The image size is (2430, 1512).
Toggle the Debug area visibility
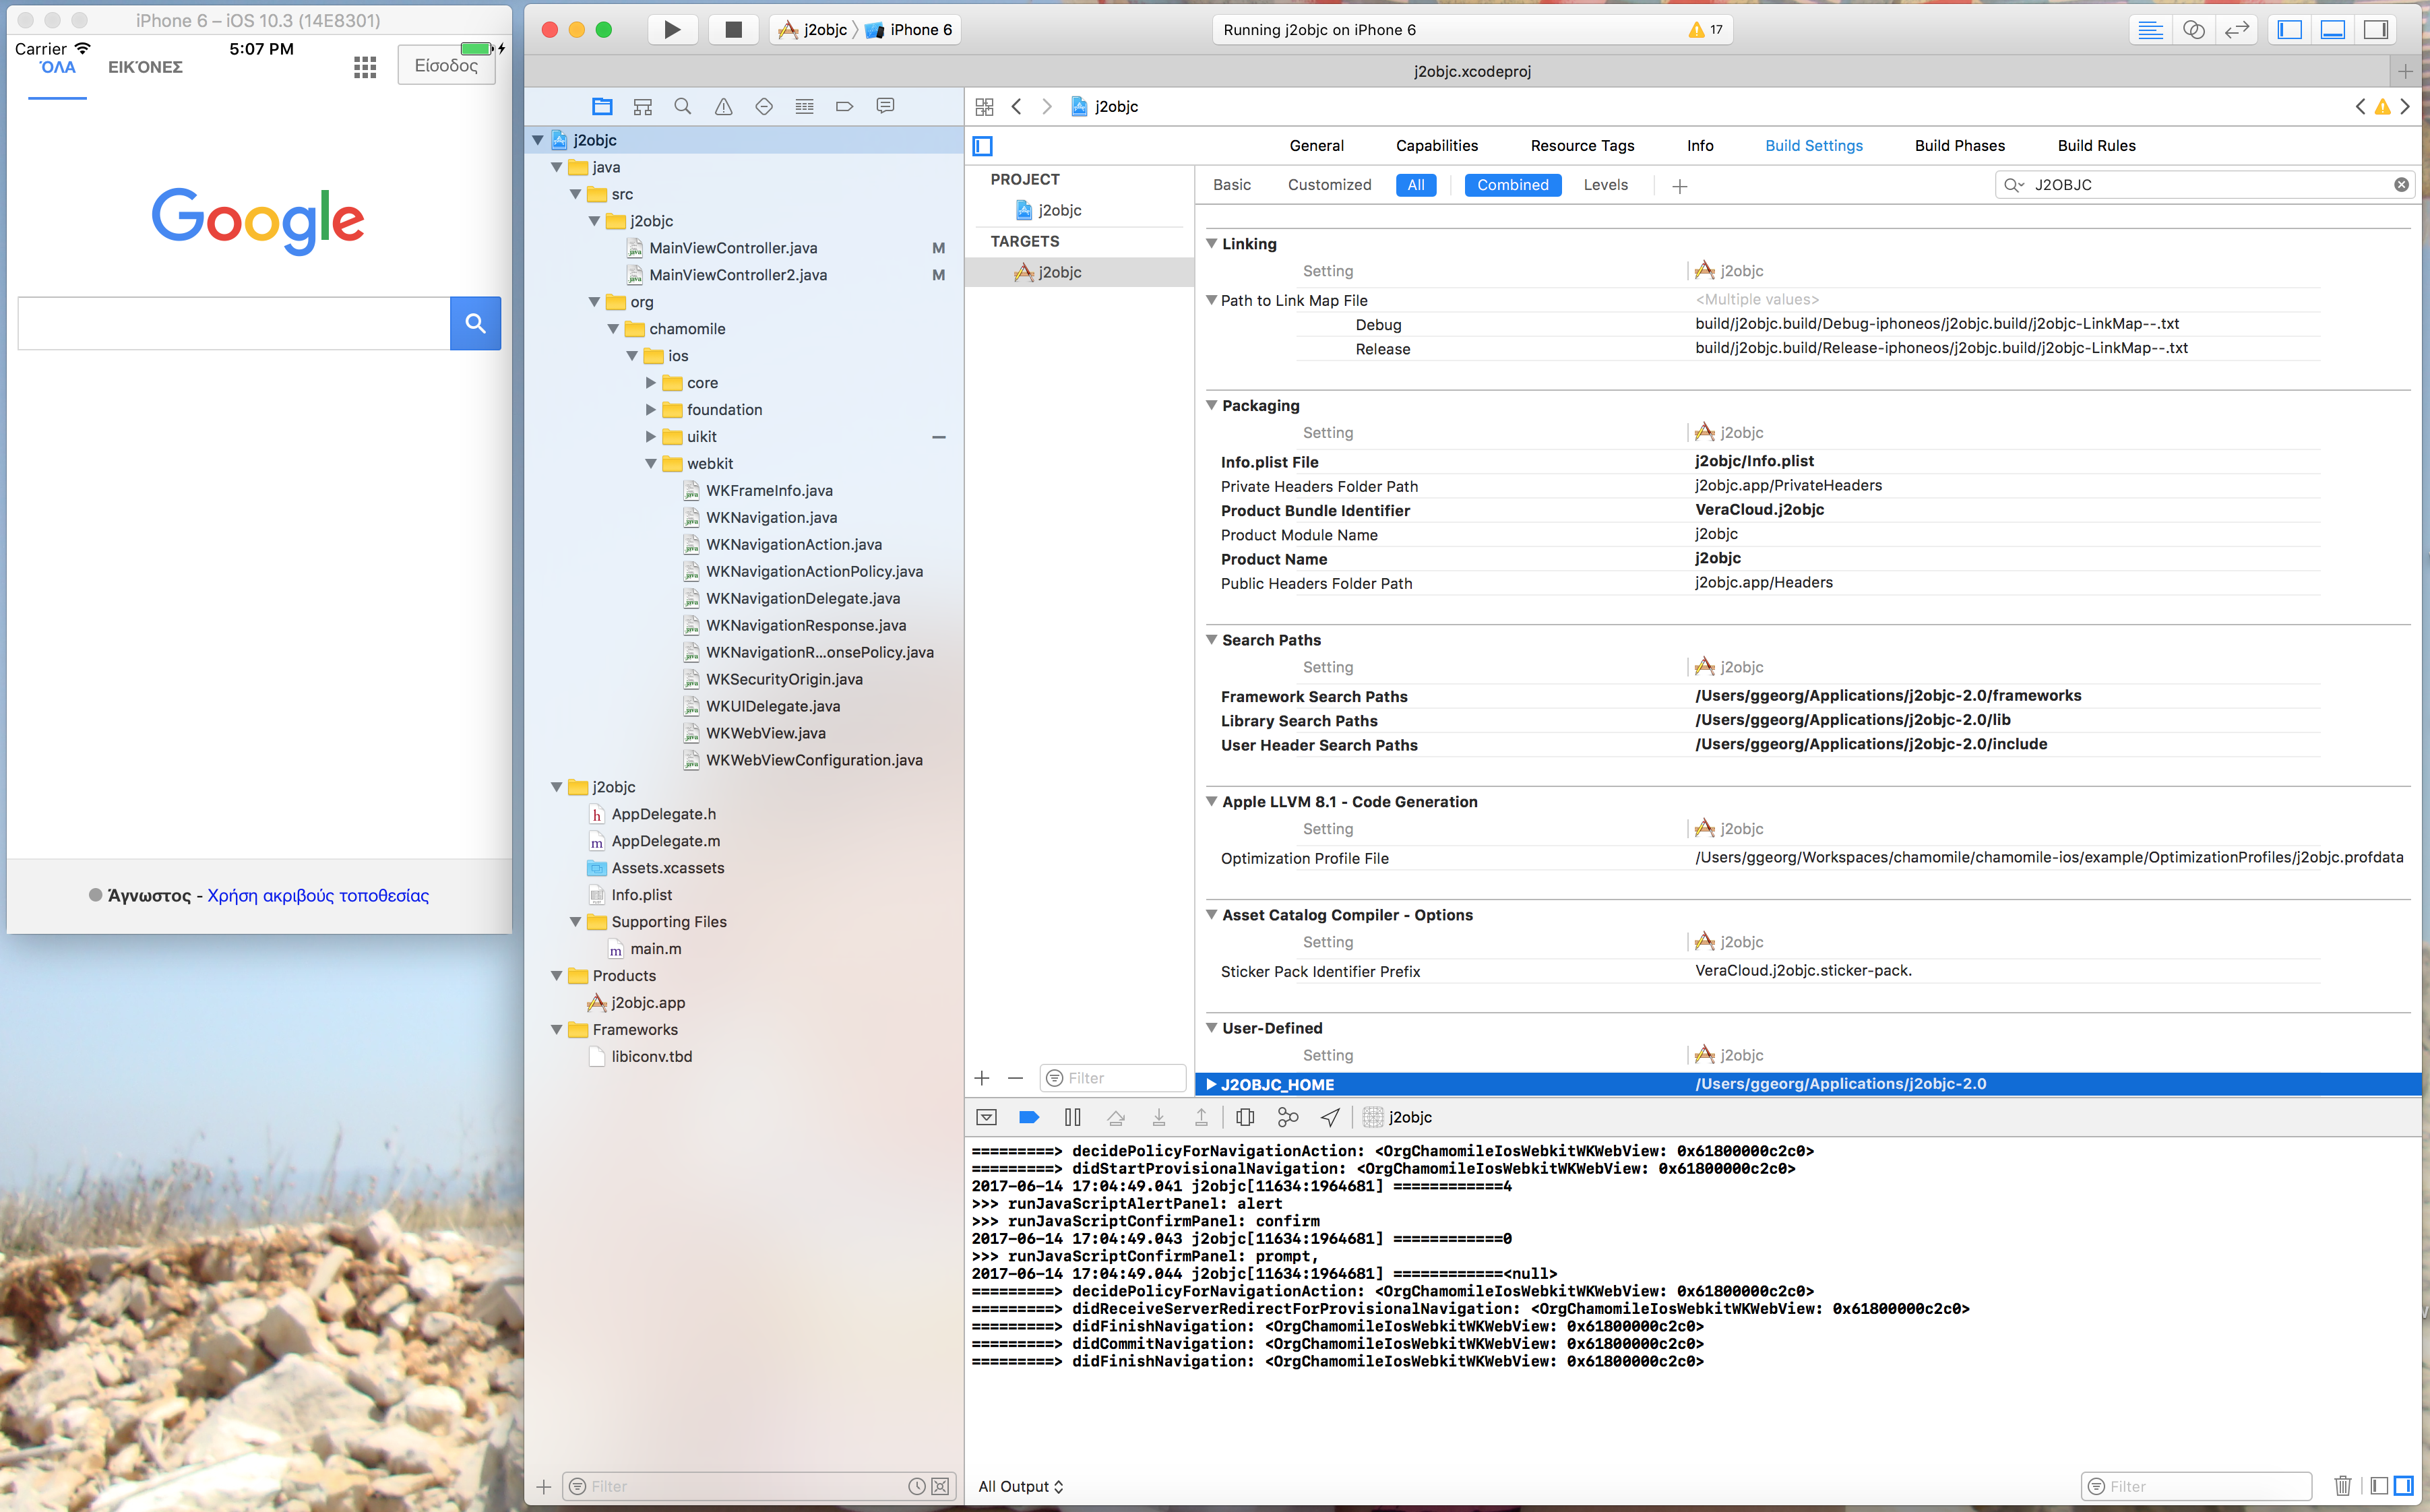pyautogui.click(x=2332, y=30)
